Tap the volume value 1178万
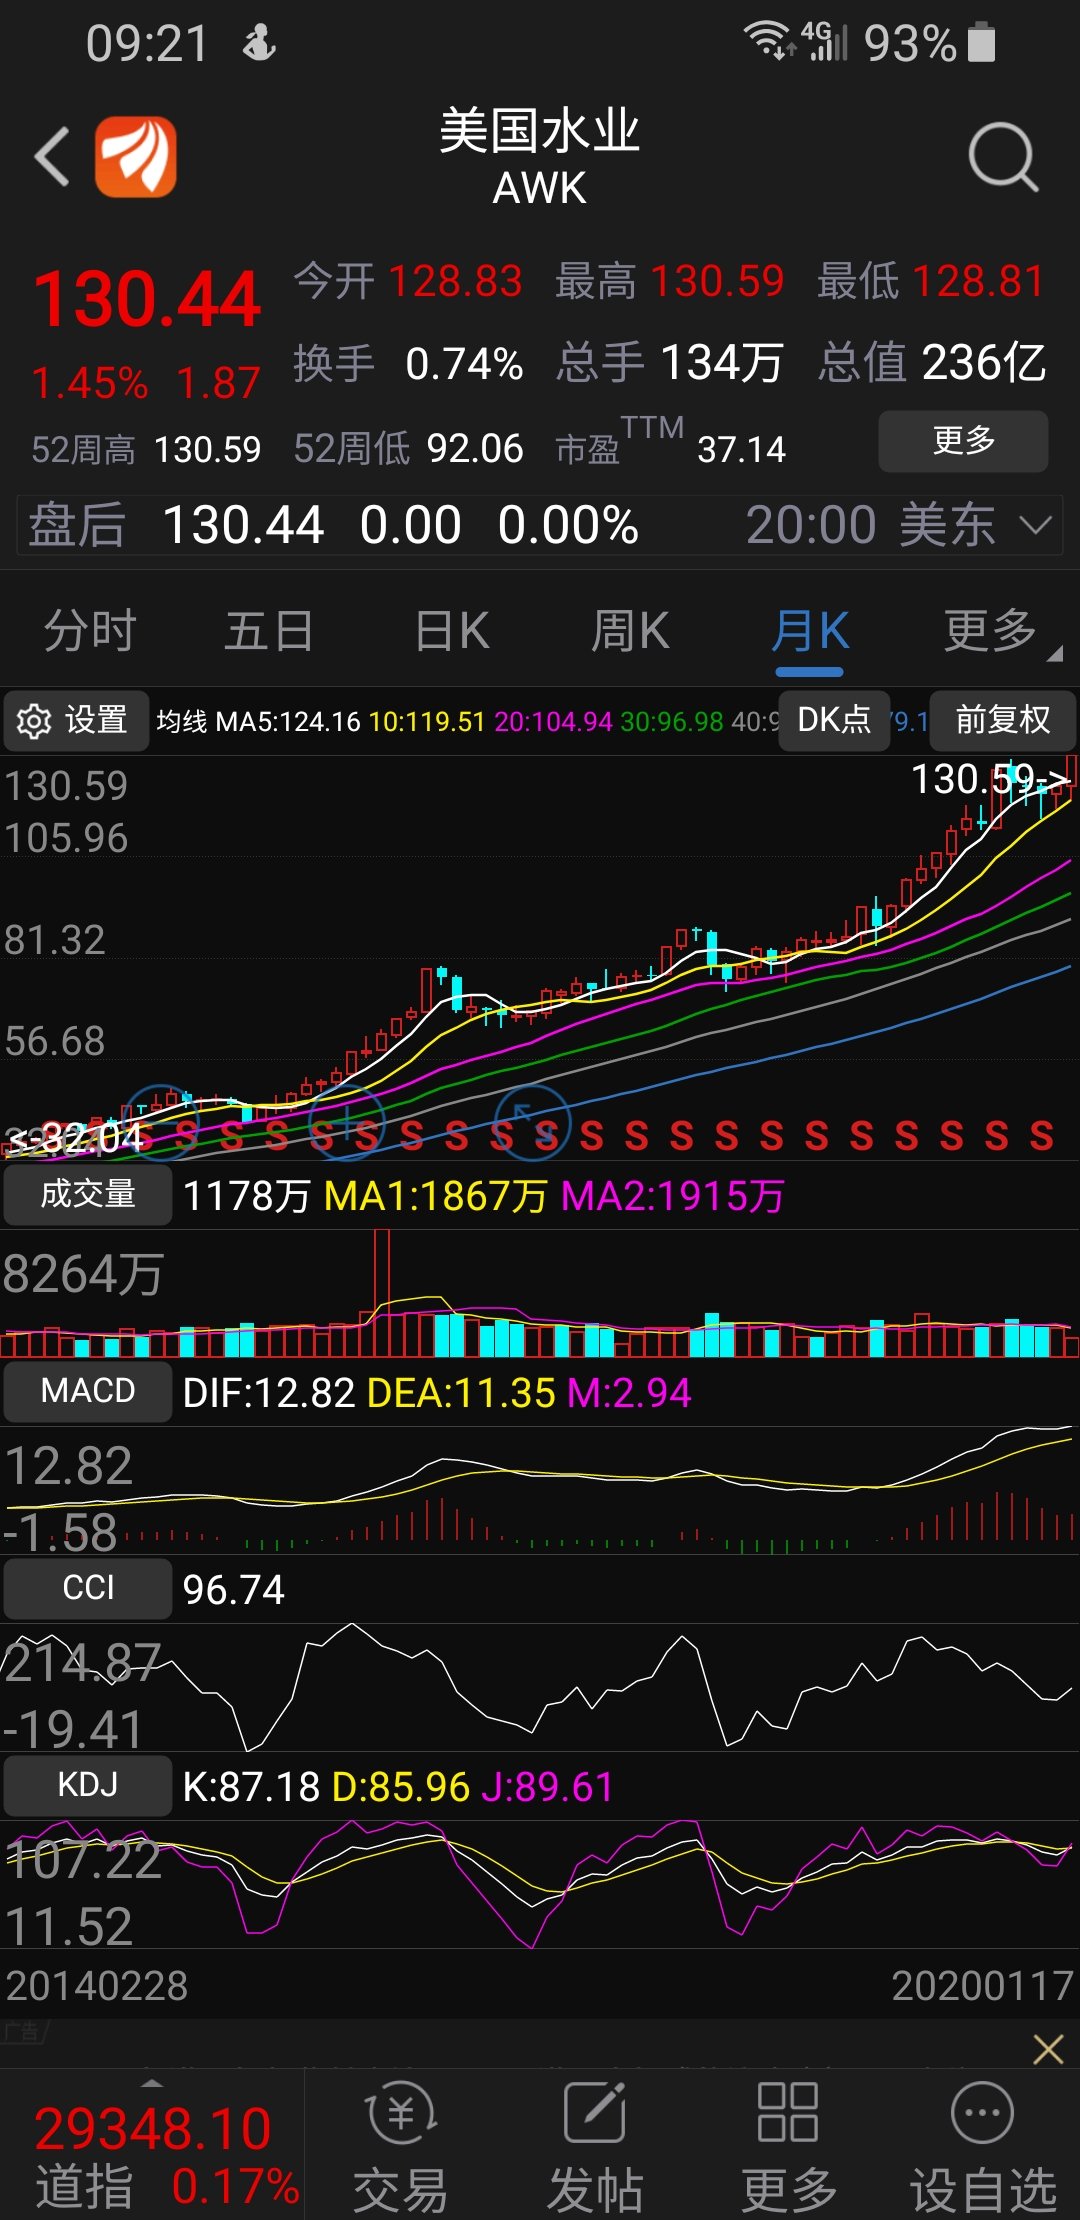The height and width of the screenshot is (2220, 1080). 246,1195
